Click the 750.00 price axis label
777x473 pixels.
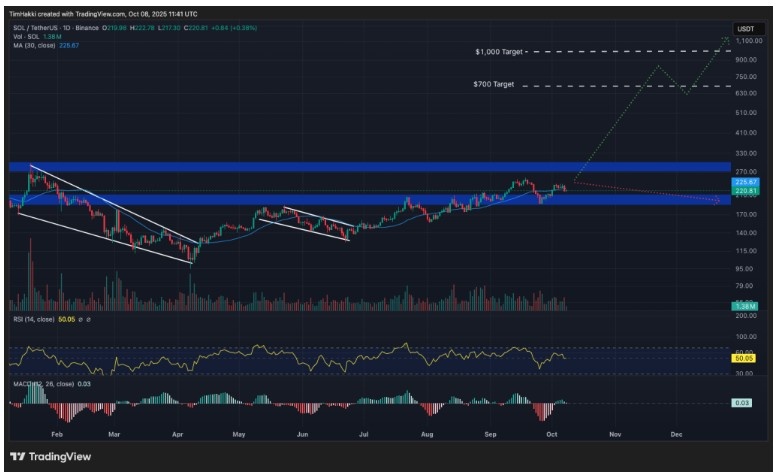click(746, 77)
